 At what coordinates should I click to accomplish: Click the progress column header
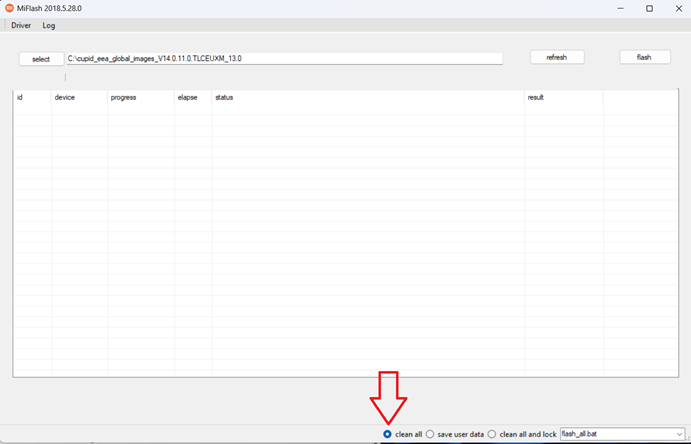pos(124,98)
